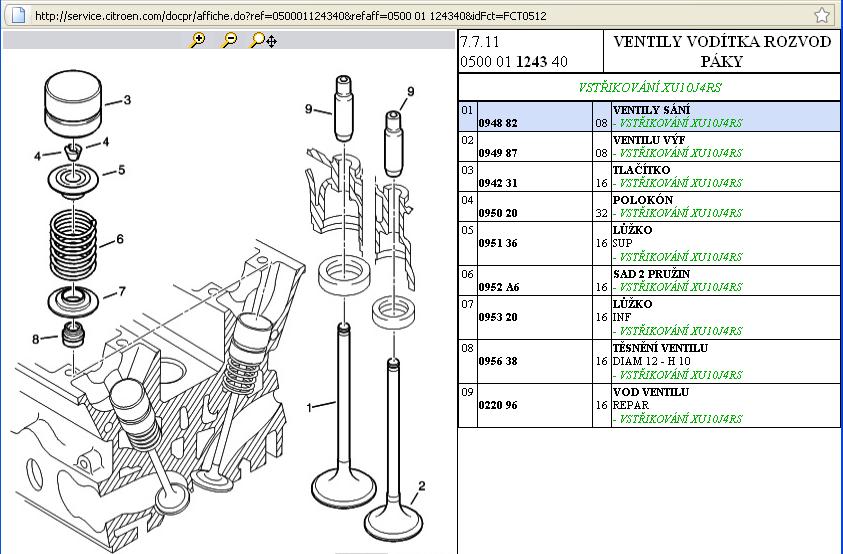Click callout number 1 by intake valve
843x554 pixels.
click(309, 407)
